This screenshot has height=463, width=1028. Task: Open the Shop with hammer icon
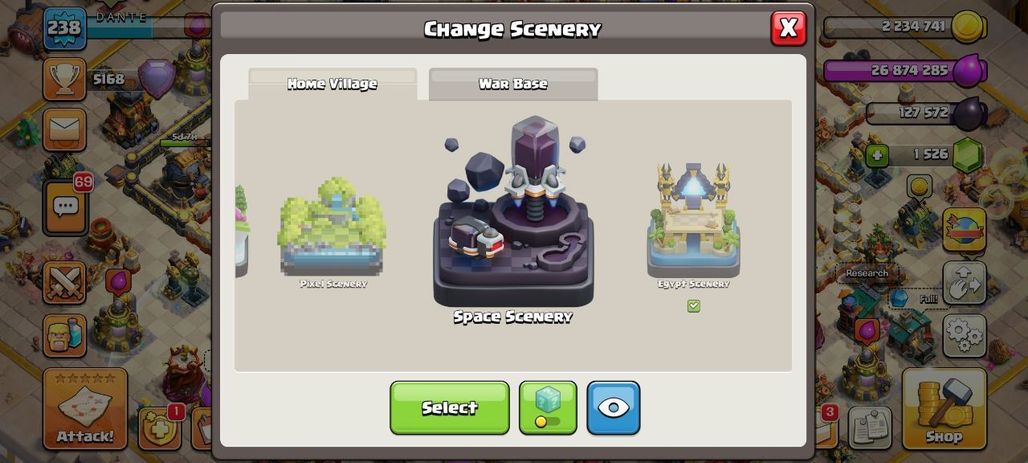coord(944,408)
